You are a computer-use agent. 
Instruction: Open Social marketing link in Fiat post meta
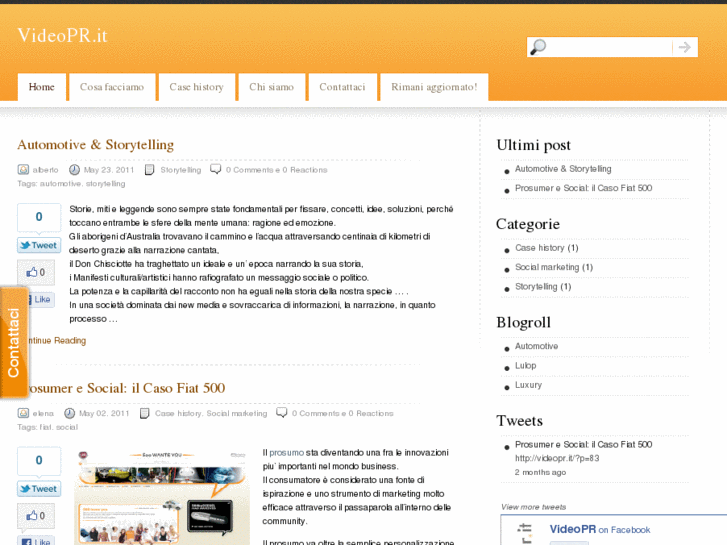[237, 414]
